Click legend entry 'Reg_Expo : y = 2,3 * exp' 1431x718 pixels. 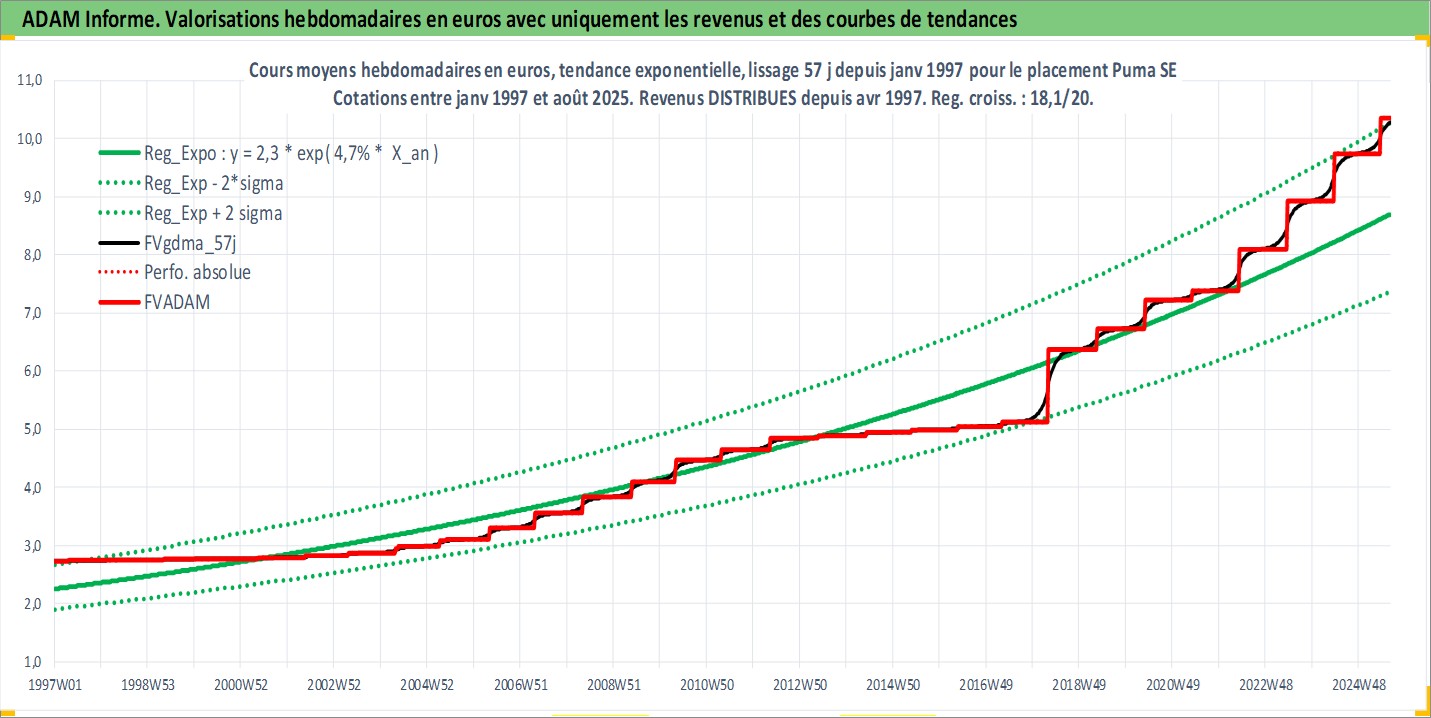click(x=291, y=153)
